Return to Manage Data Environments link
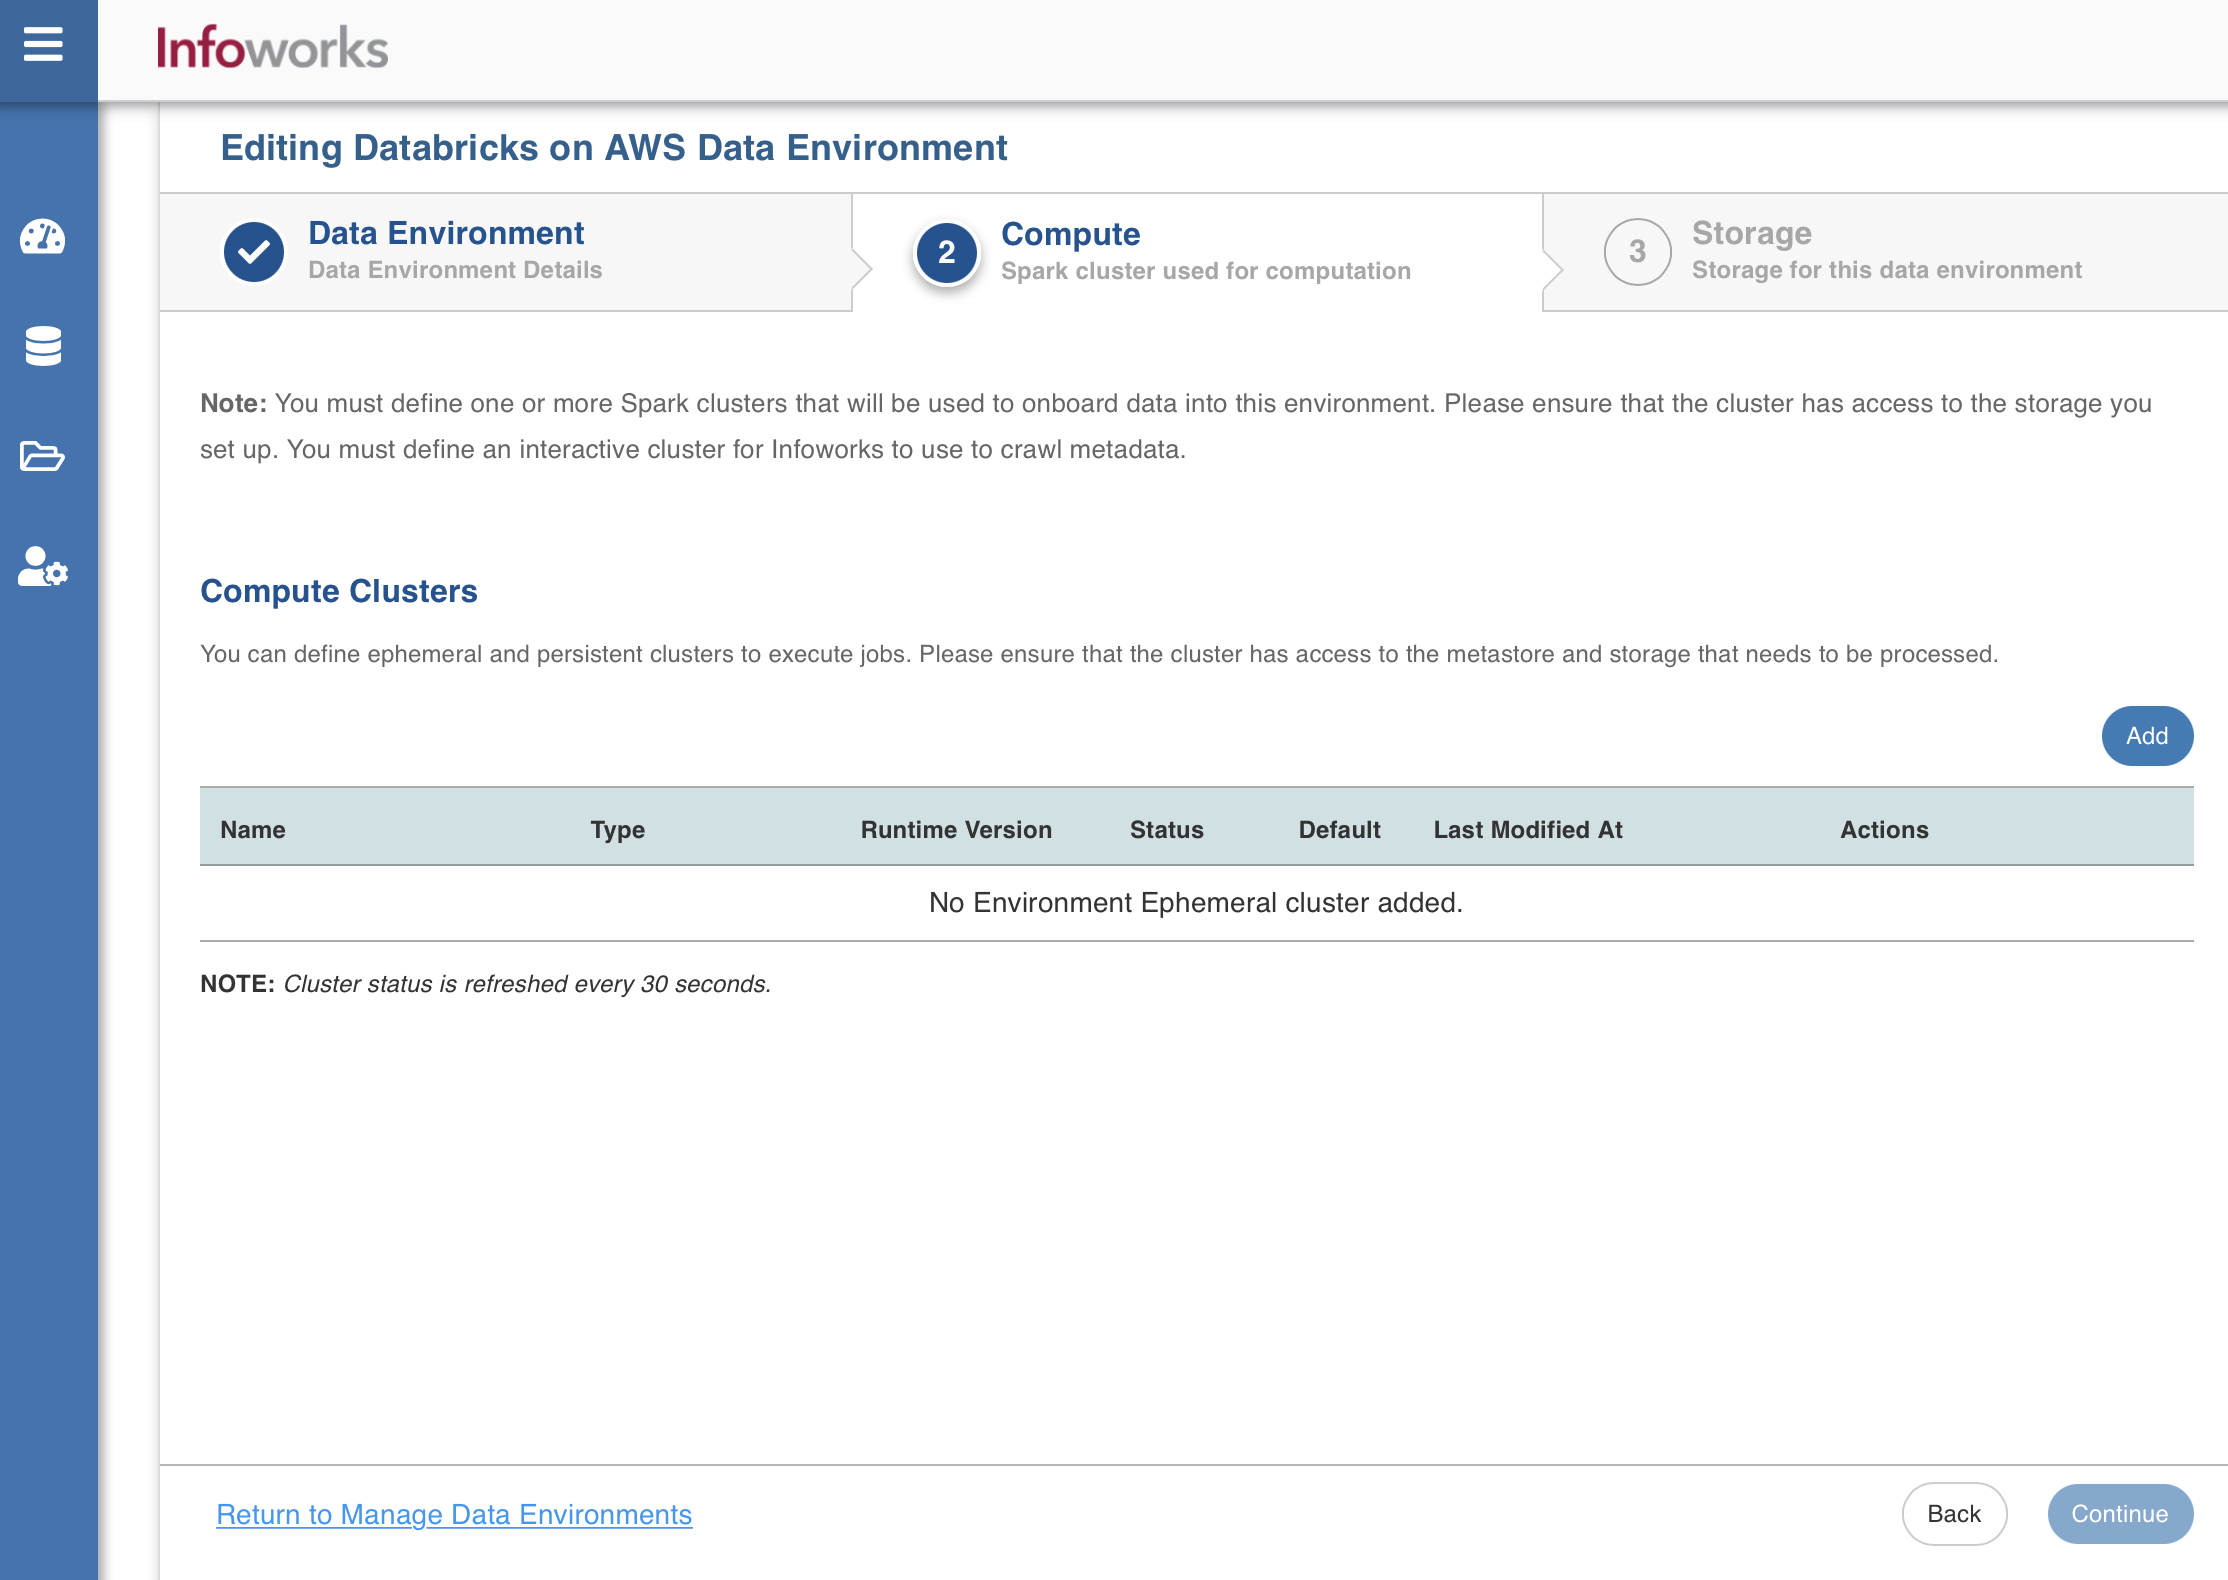Screen dimensions: 2228x1580 [454, 1515]
